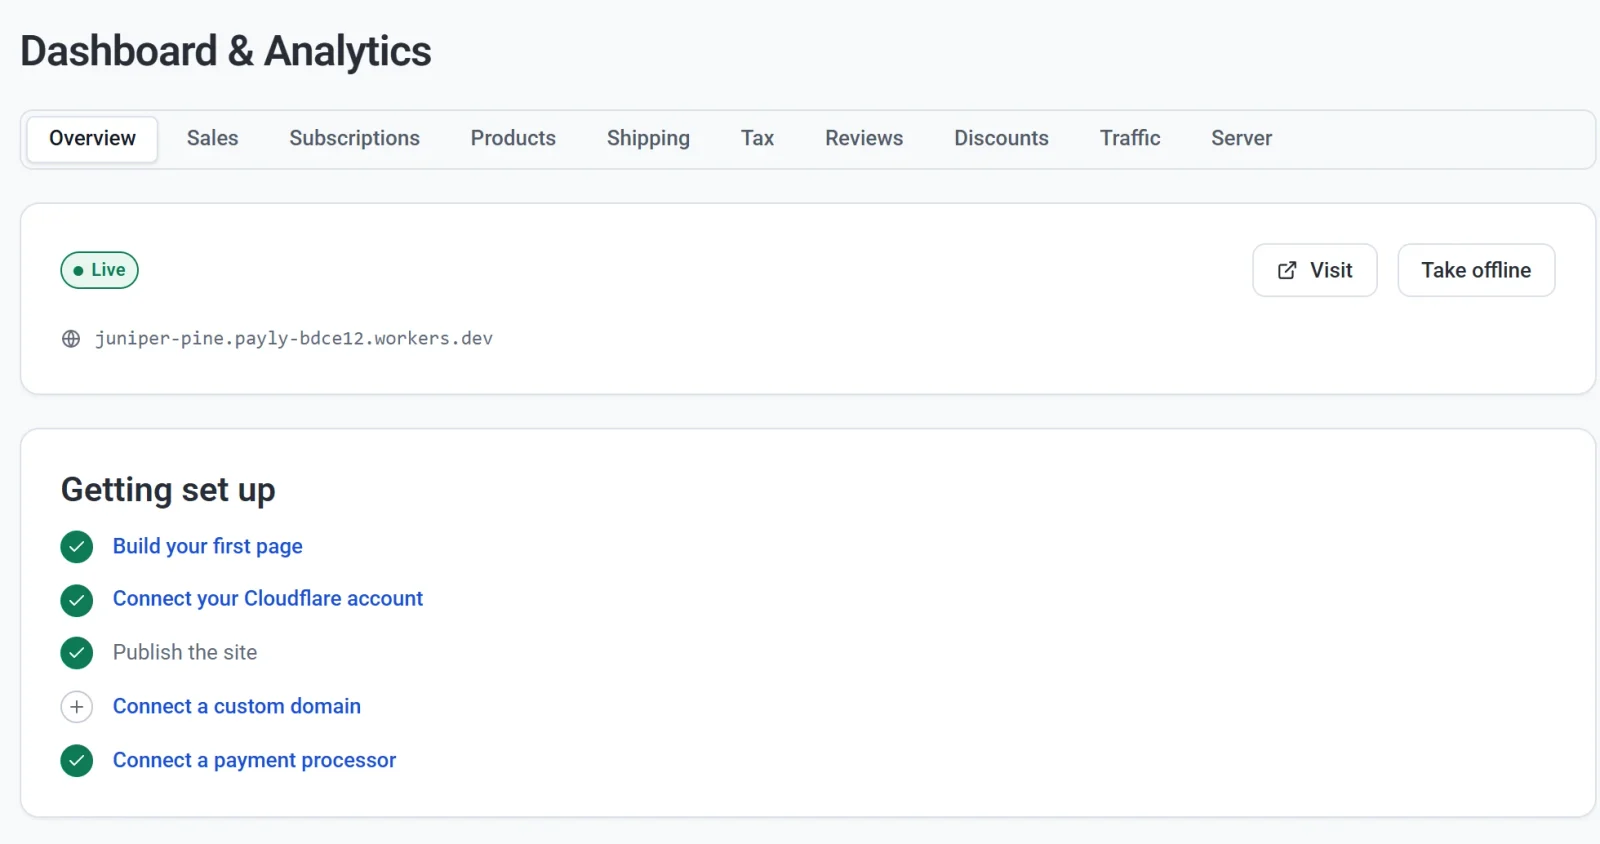Switch to the Server tab

1241,139
